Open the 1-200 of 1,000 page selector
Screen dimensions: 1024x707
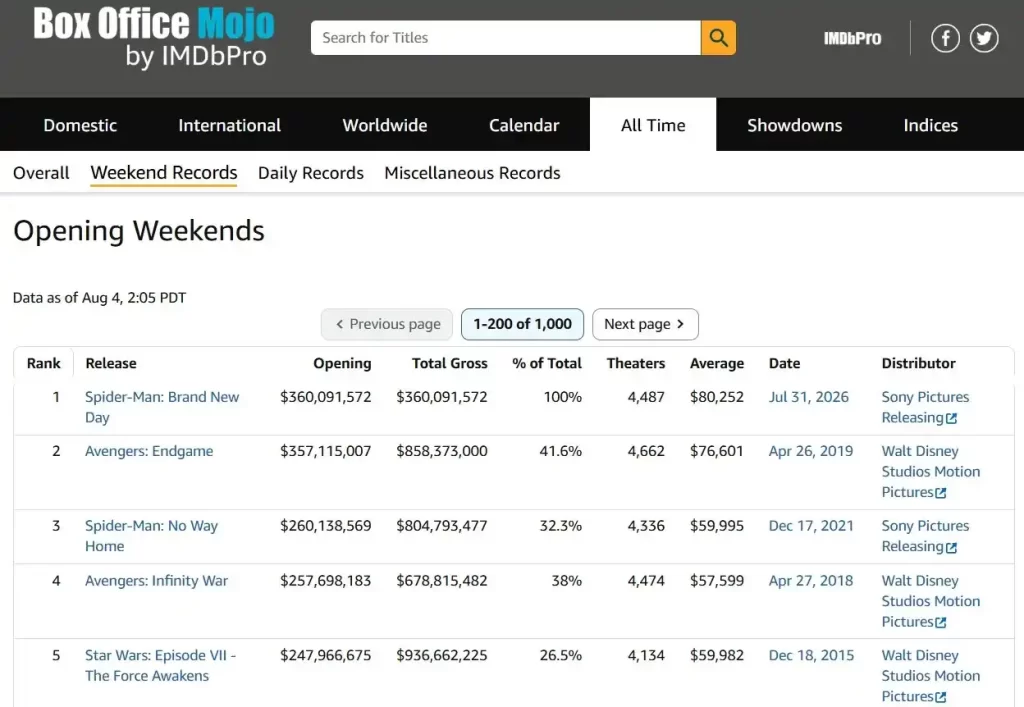click(x=522, y=324)
